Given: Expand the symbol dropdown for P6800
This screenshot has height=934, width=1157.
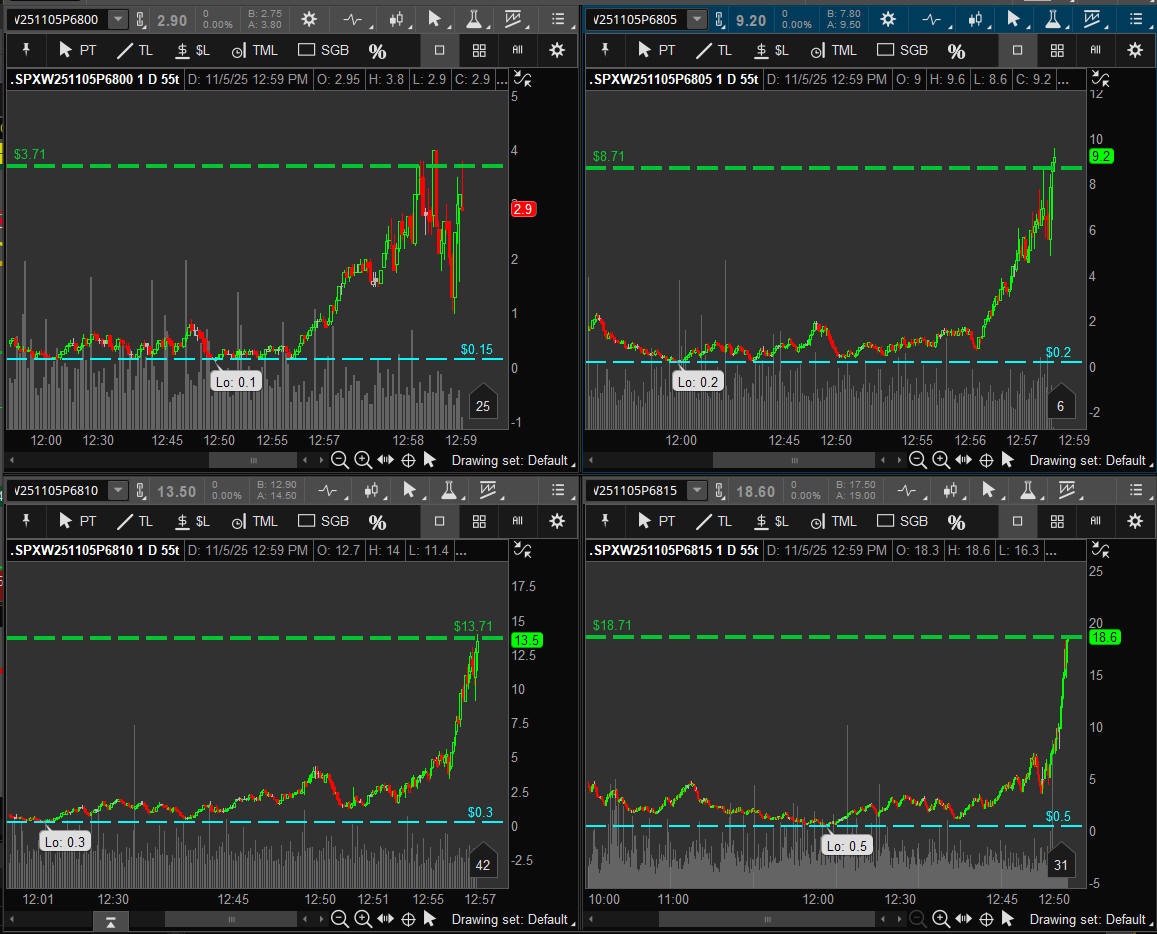Looking at the screenshot, I should 118,19.
